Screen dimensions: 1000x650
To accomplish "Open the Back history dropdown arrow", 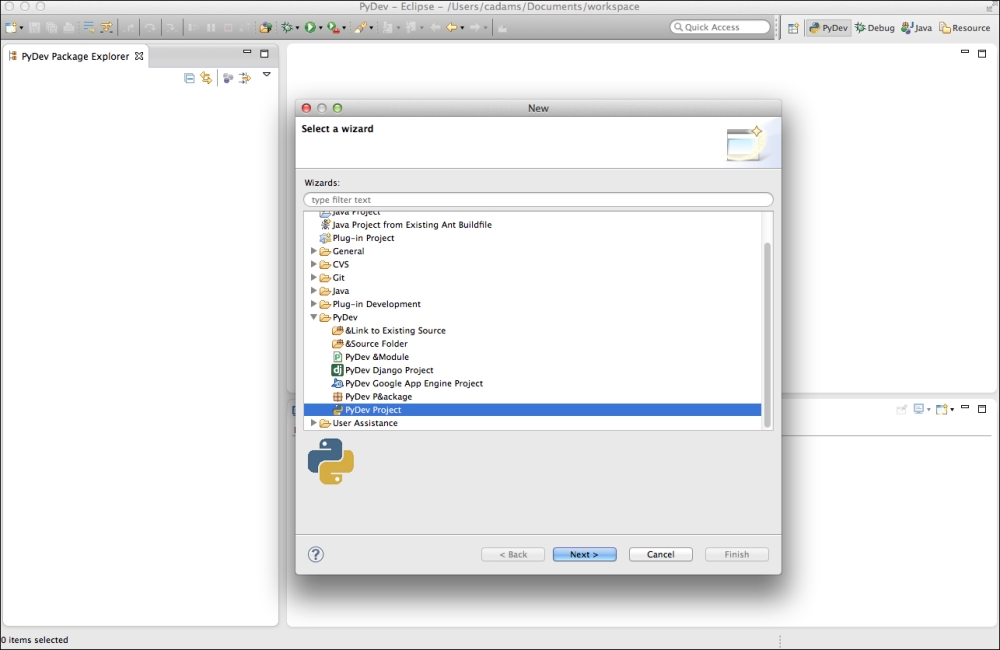I will point(462,28).
